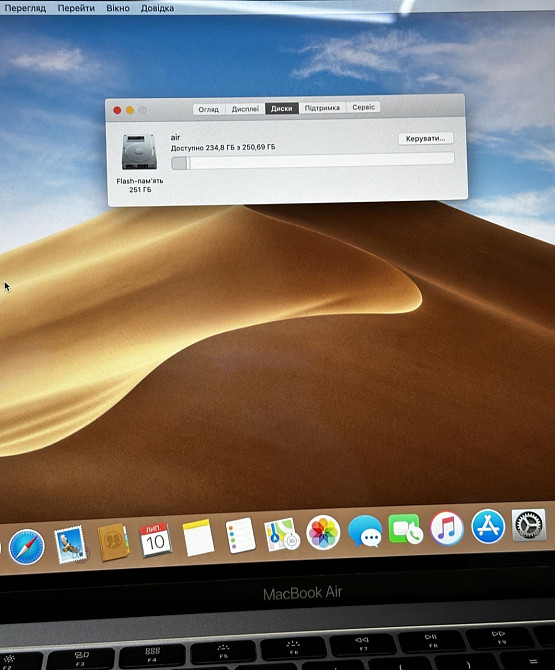Image resolution: width=555 pixels, height=670 pixels.
Task: Open Reminders from the Dock
Action: [x=240, y=535]
